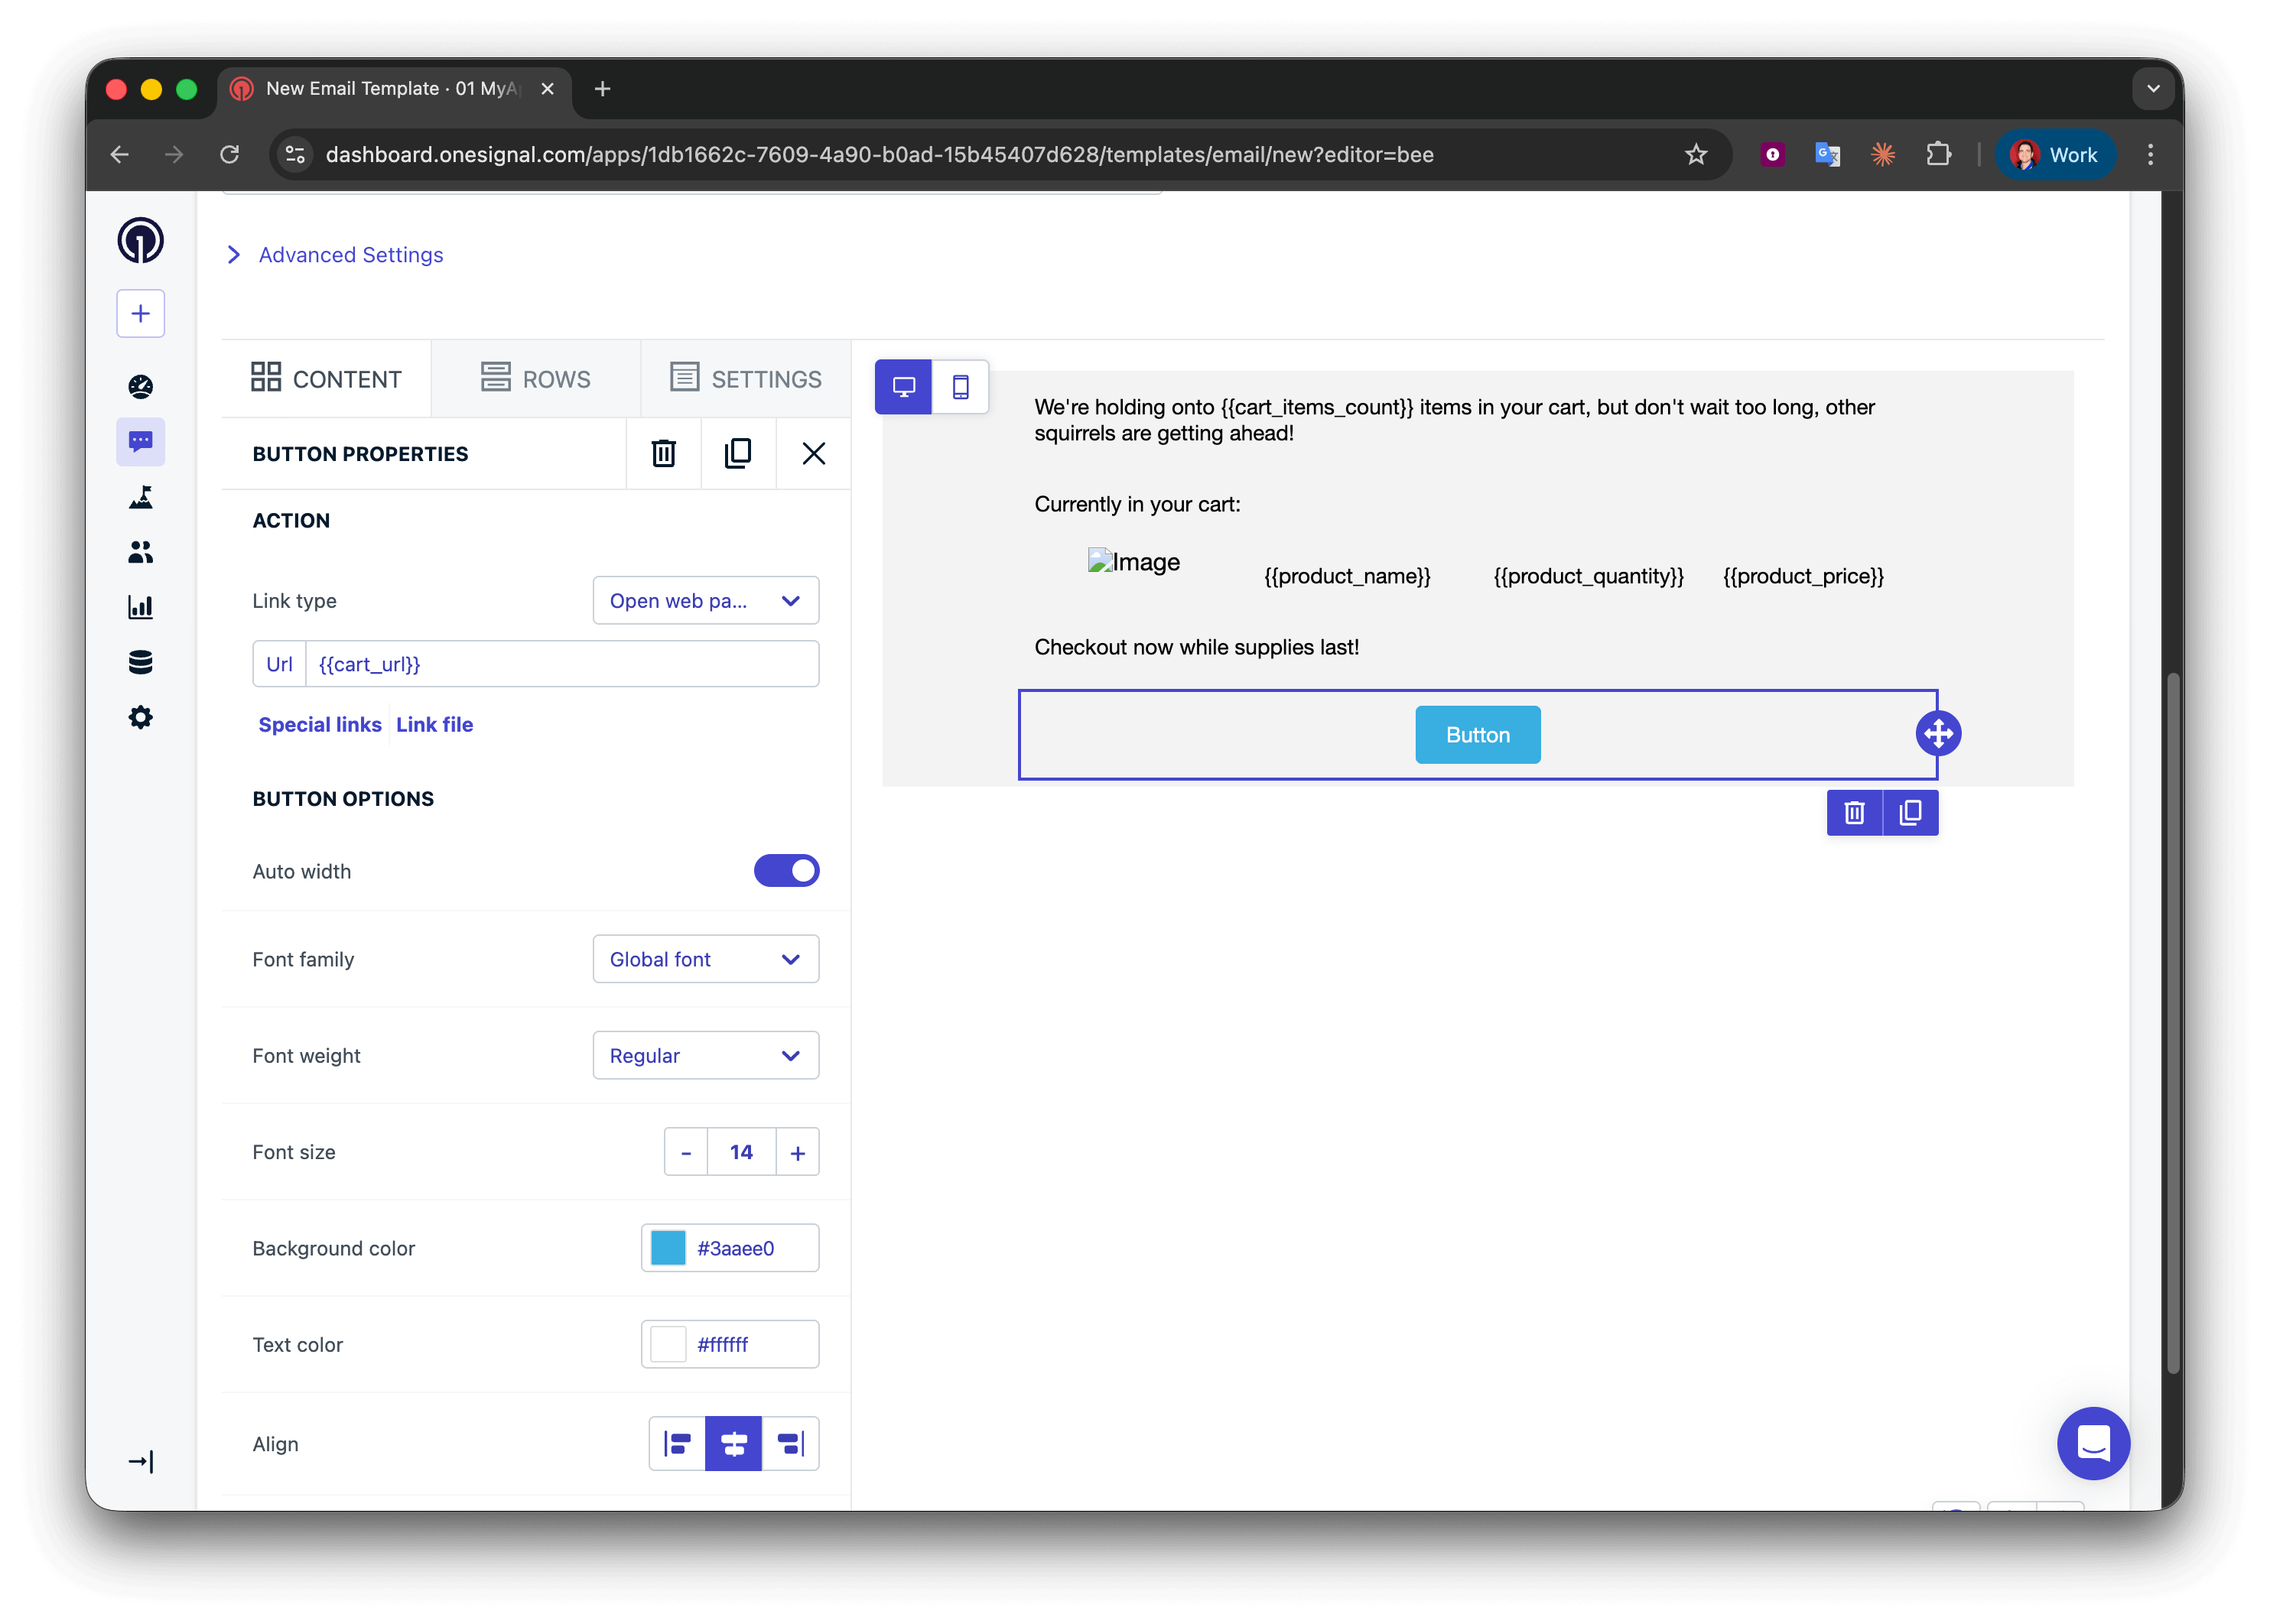Increase font size with plus stepper
This screenshot has width=2270, height=1624.
pyautogui.click(x=797, y=1152)
